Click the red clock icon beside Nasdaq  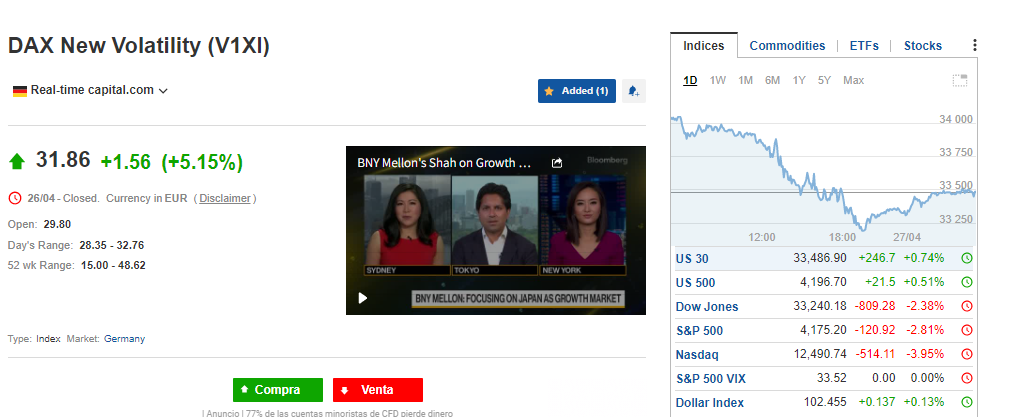pyautogui.click(x=966, y=355)
